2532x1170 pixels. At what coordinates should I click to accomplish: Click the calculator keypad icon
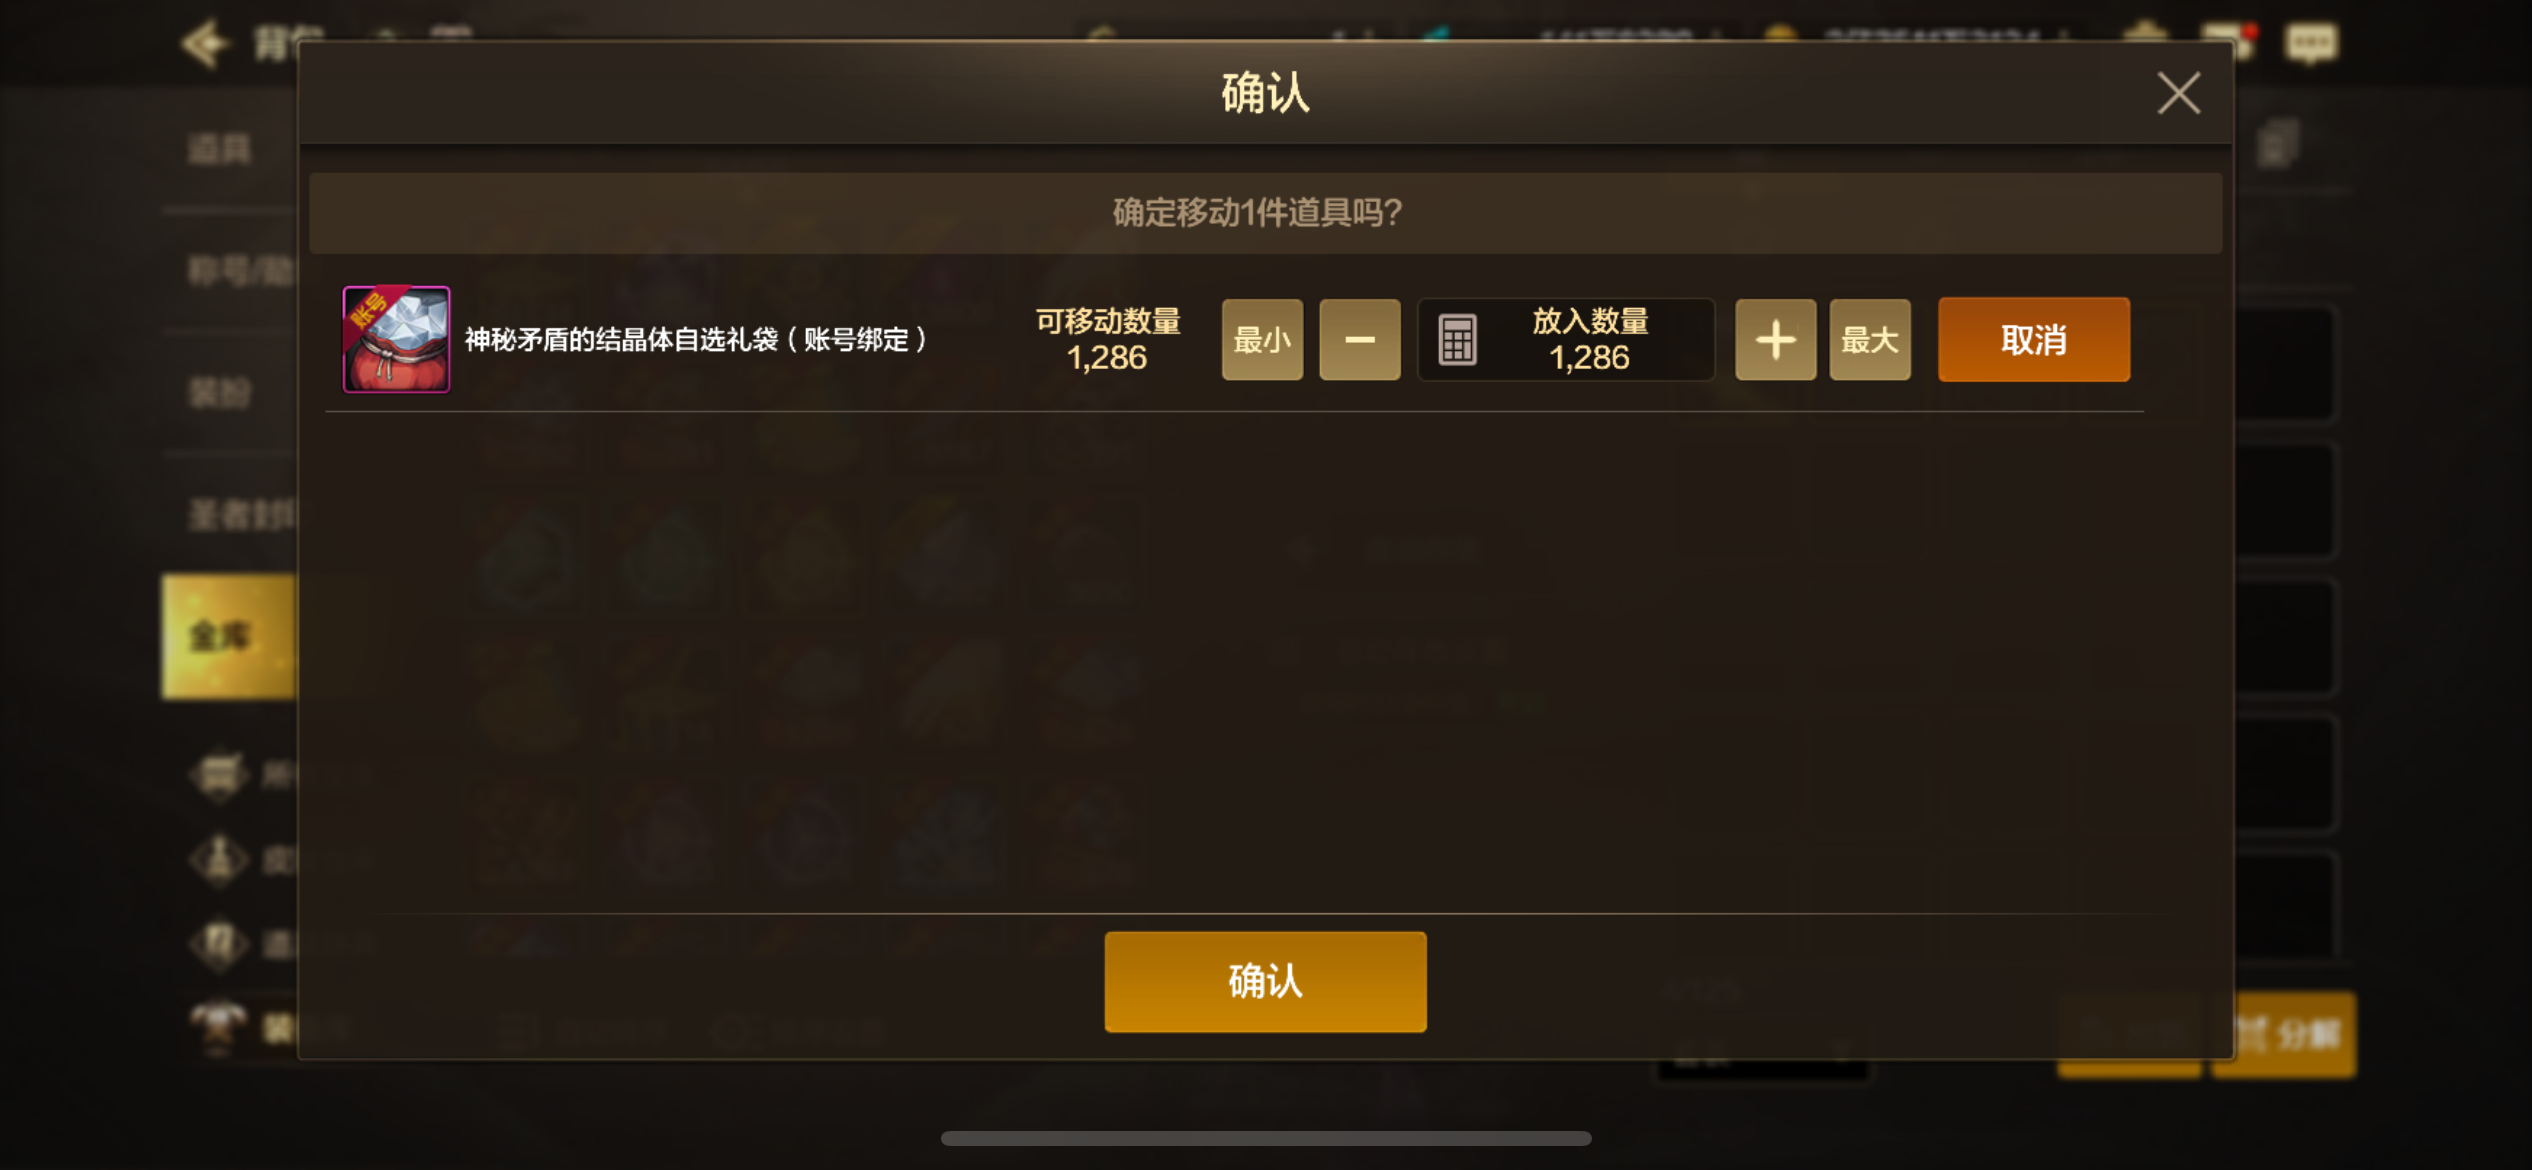1457,340
